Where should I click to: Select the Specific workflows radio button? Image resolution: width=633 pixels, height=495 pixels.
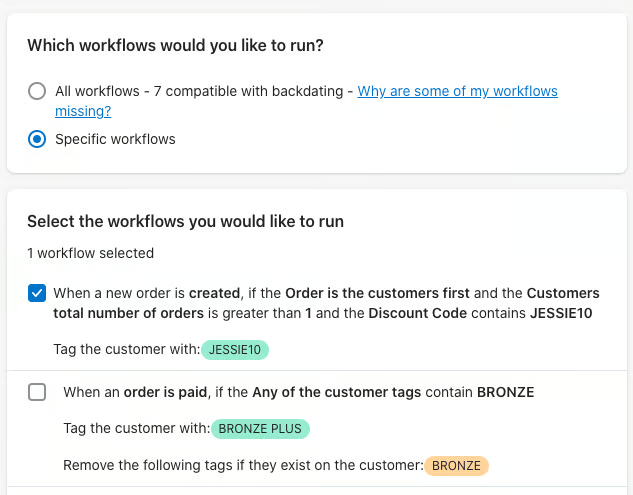point(37,139)
